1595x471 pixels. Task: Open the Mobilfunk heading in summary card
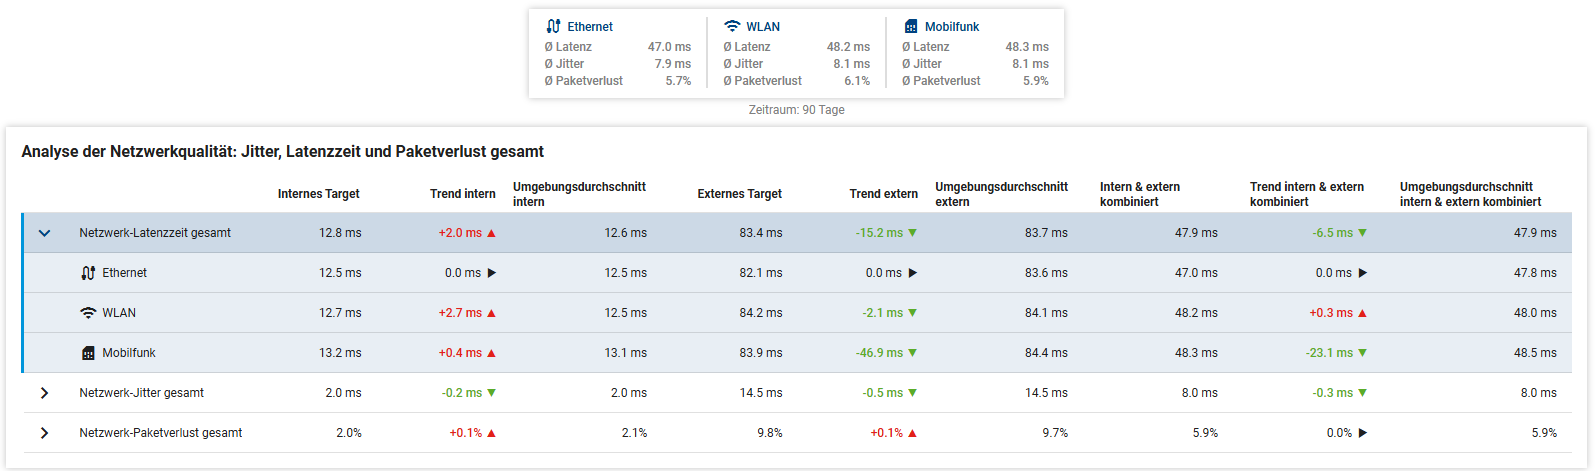click(x=952, y=27)
